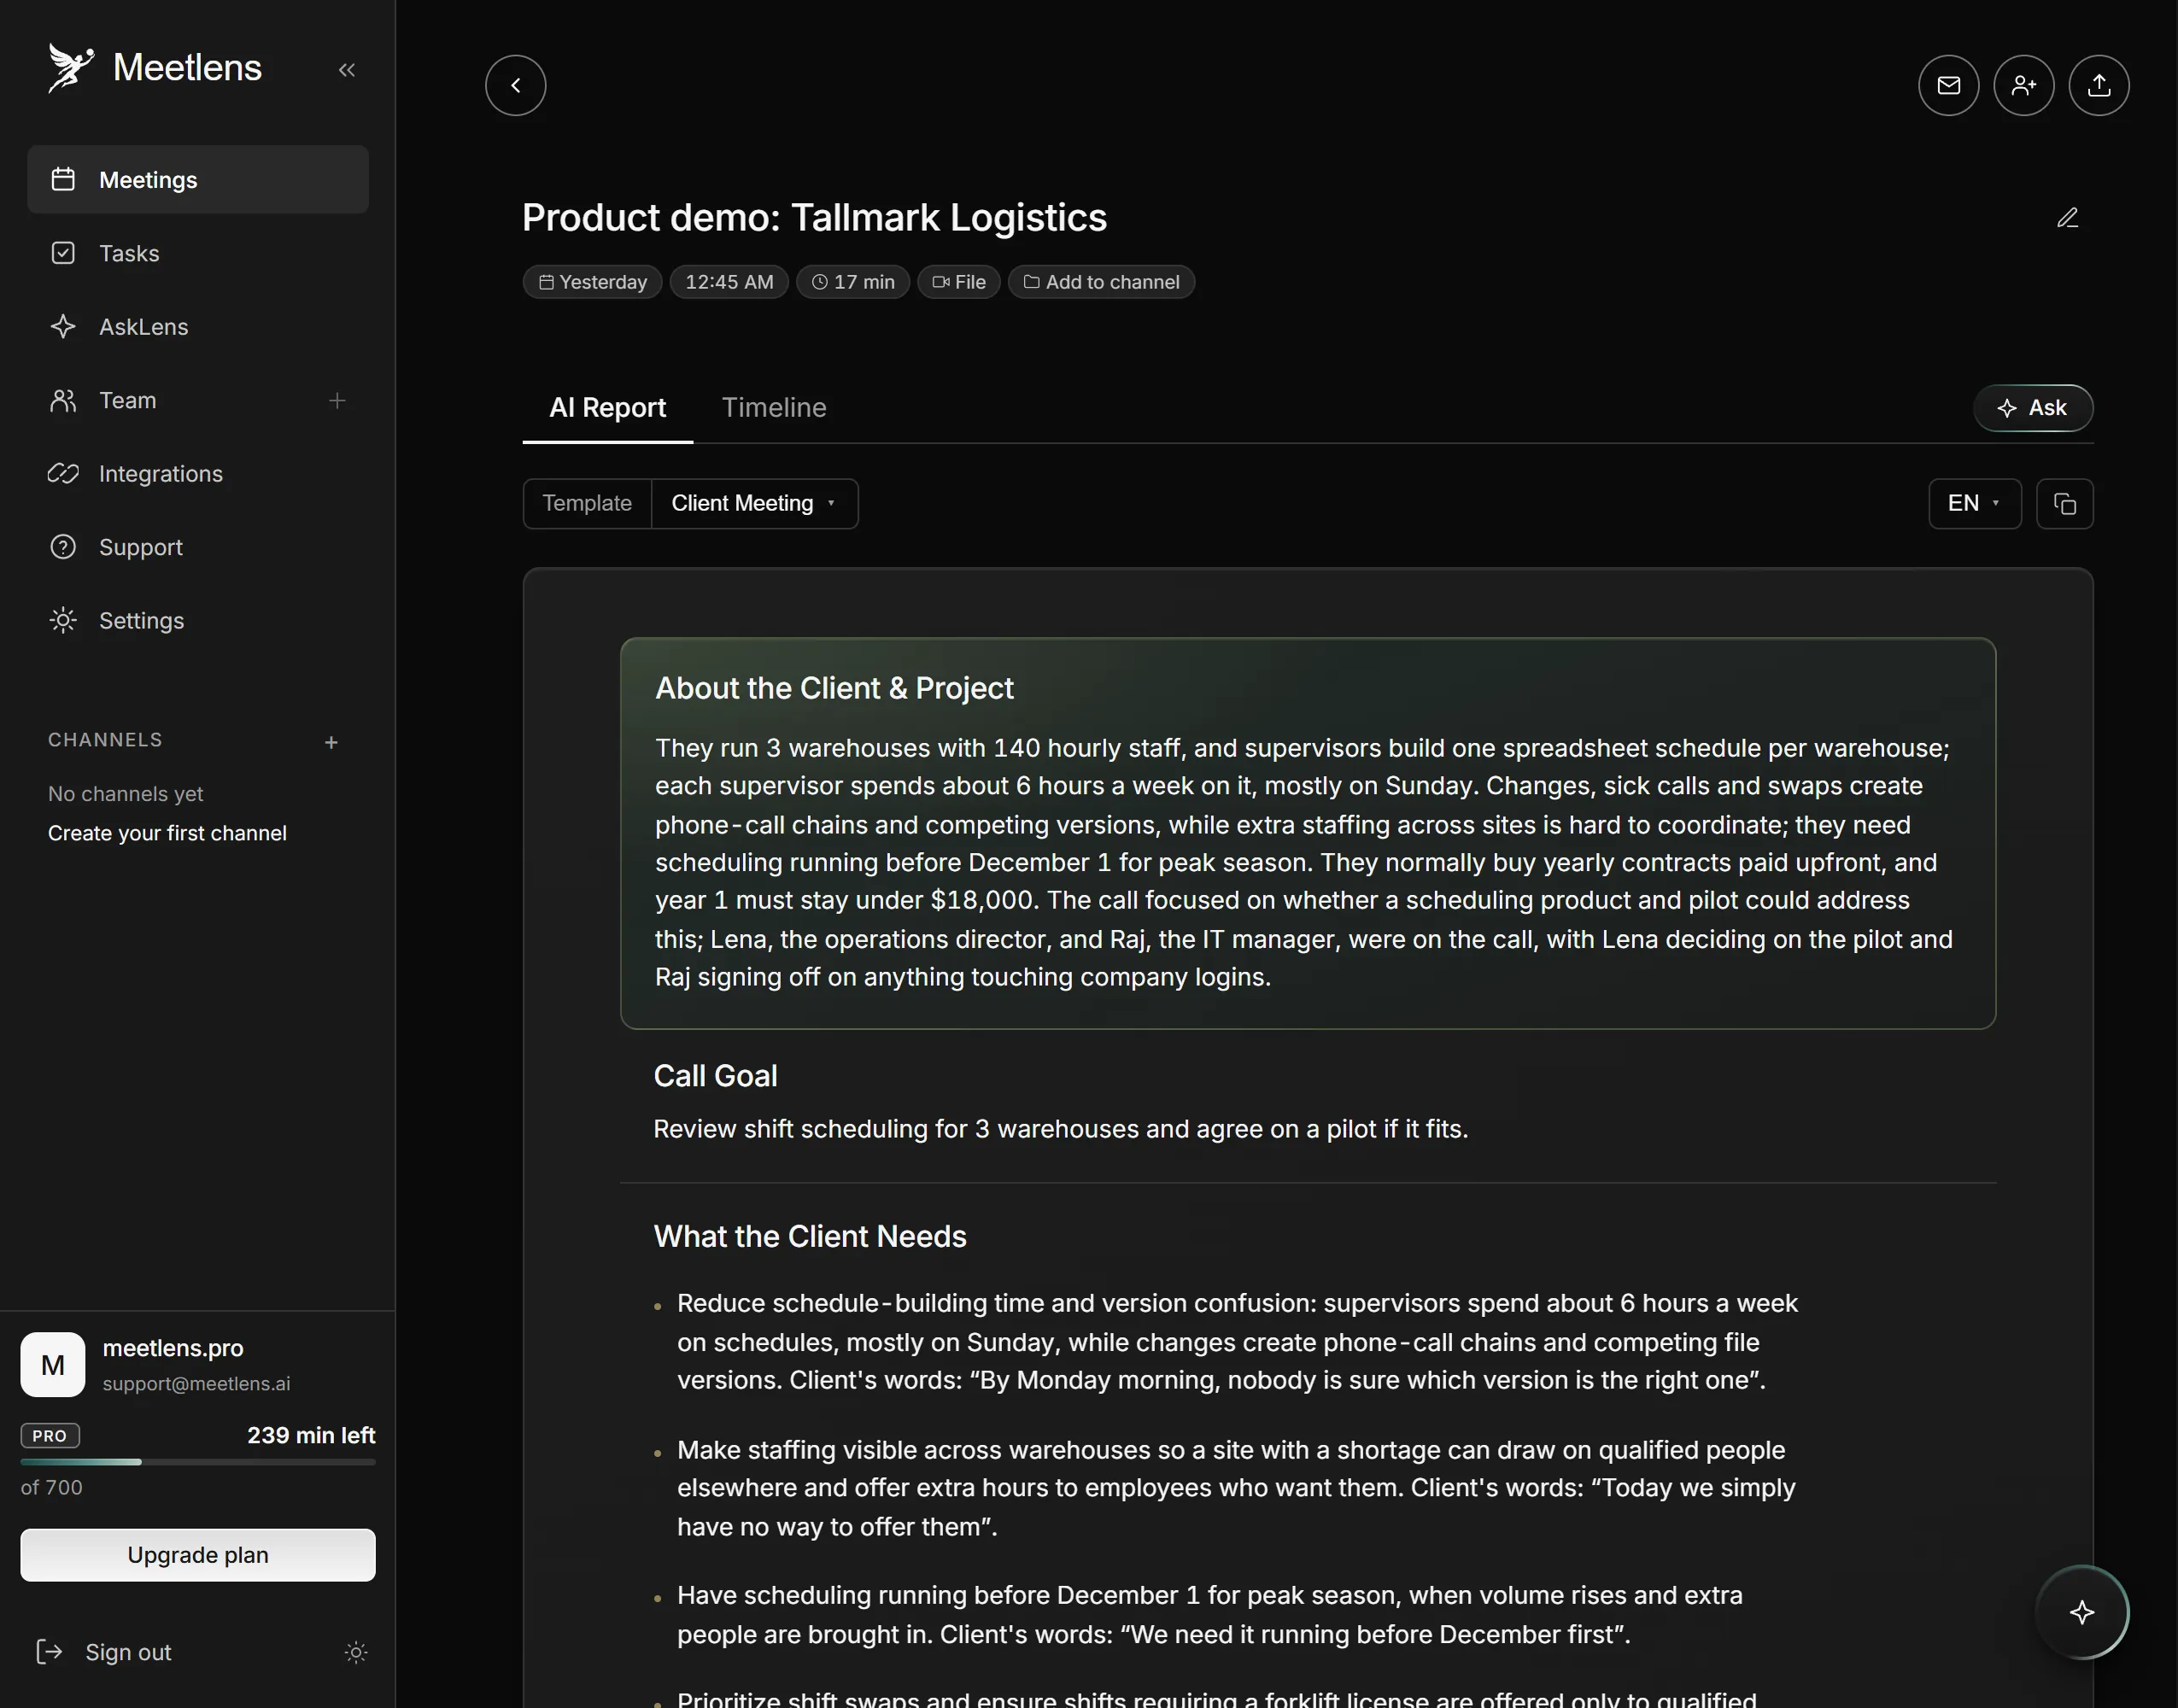Click the Meetlens bird logo

[x=71, y=68]
